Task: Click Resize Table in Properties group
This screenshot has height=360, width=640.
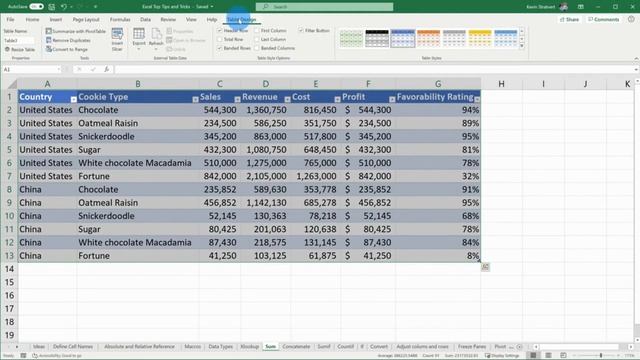Action: (20, 49)
